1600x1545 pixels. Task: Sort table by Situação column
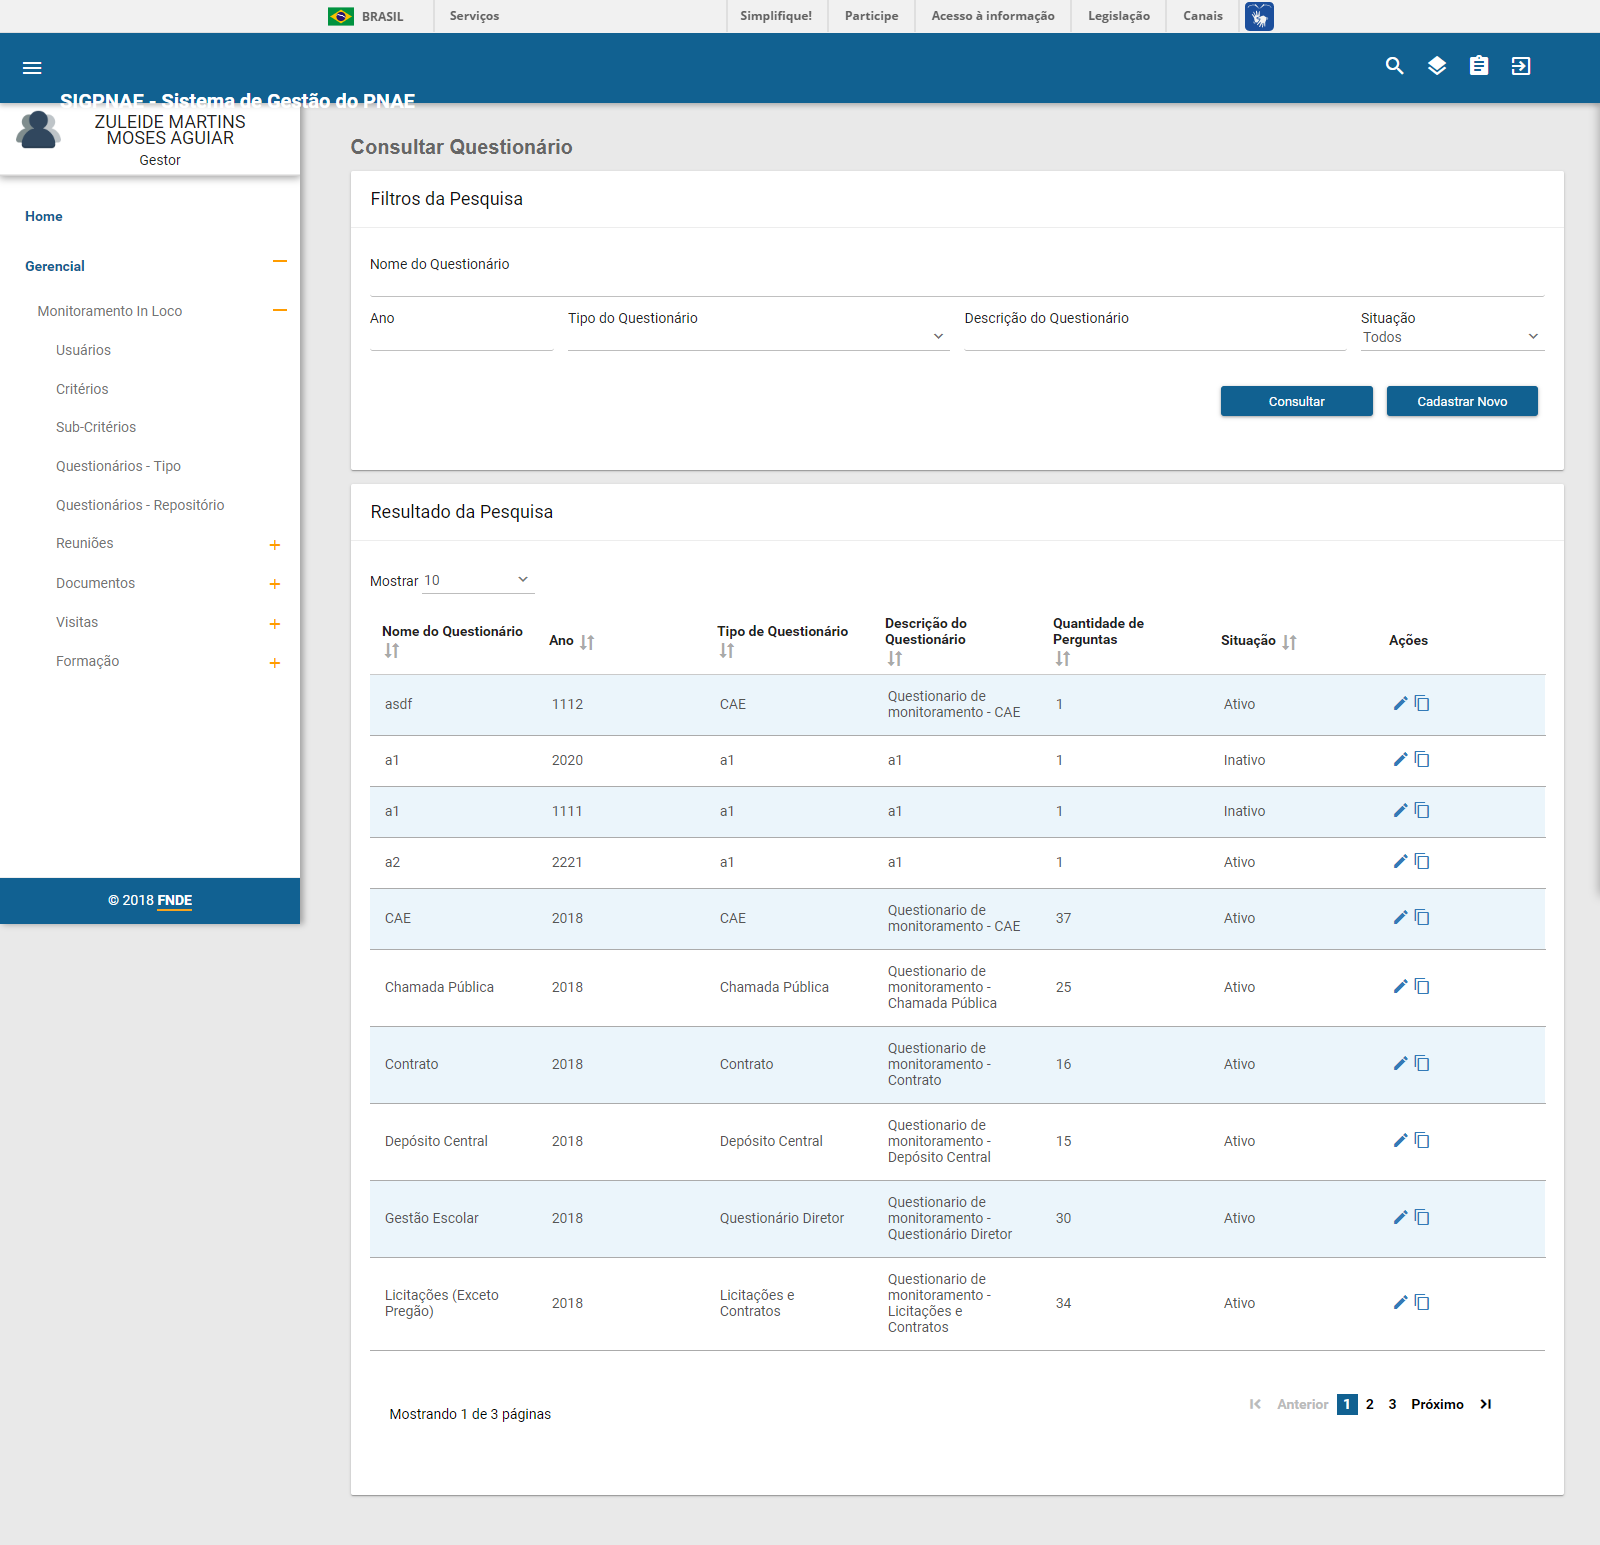point(1289,642)
